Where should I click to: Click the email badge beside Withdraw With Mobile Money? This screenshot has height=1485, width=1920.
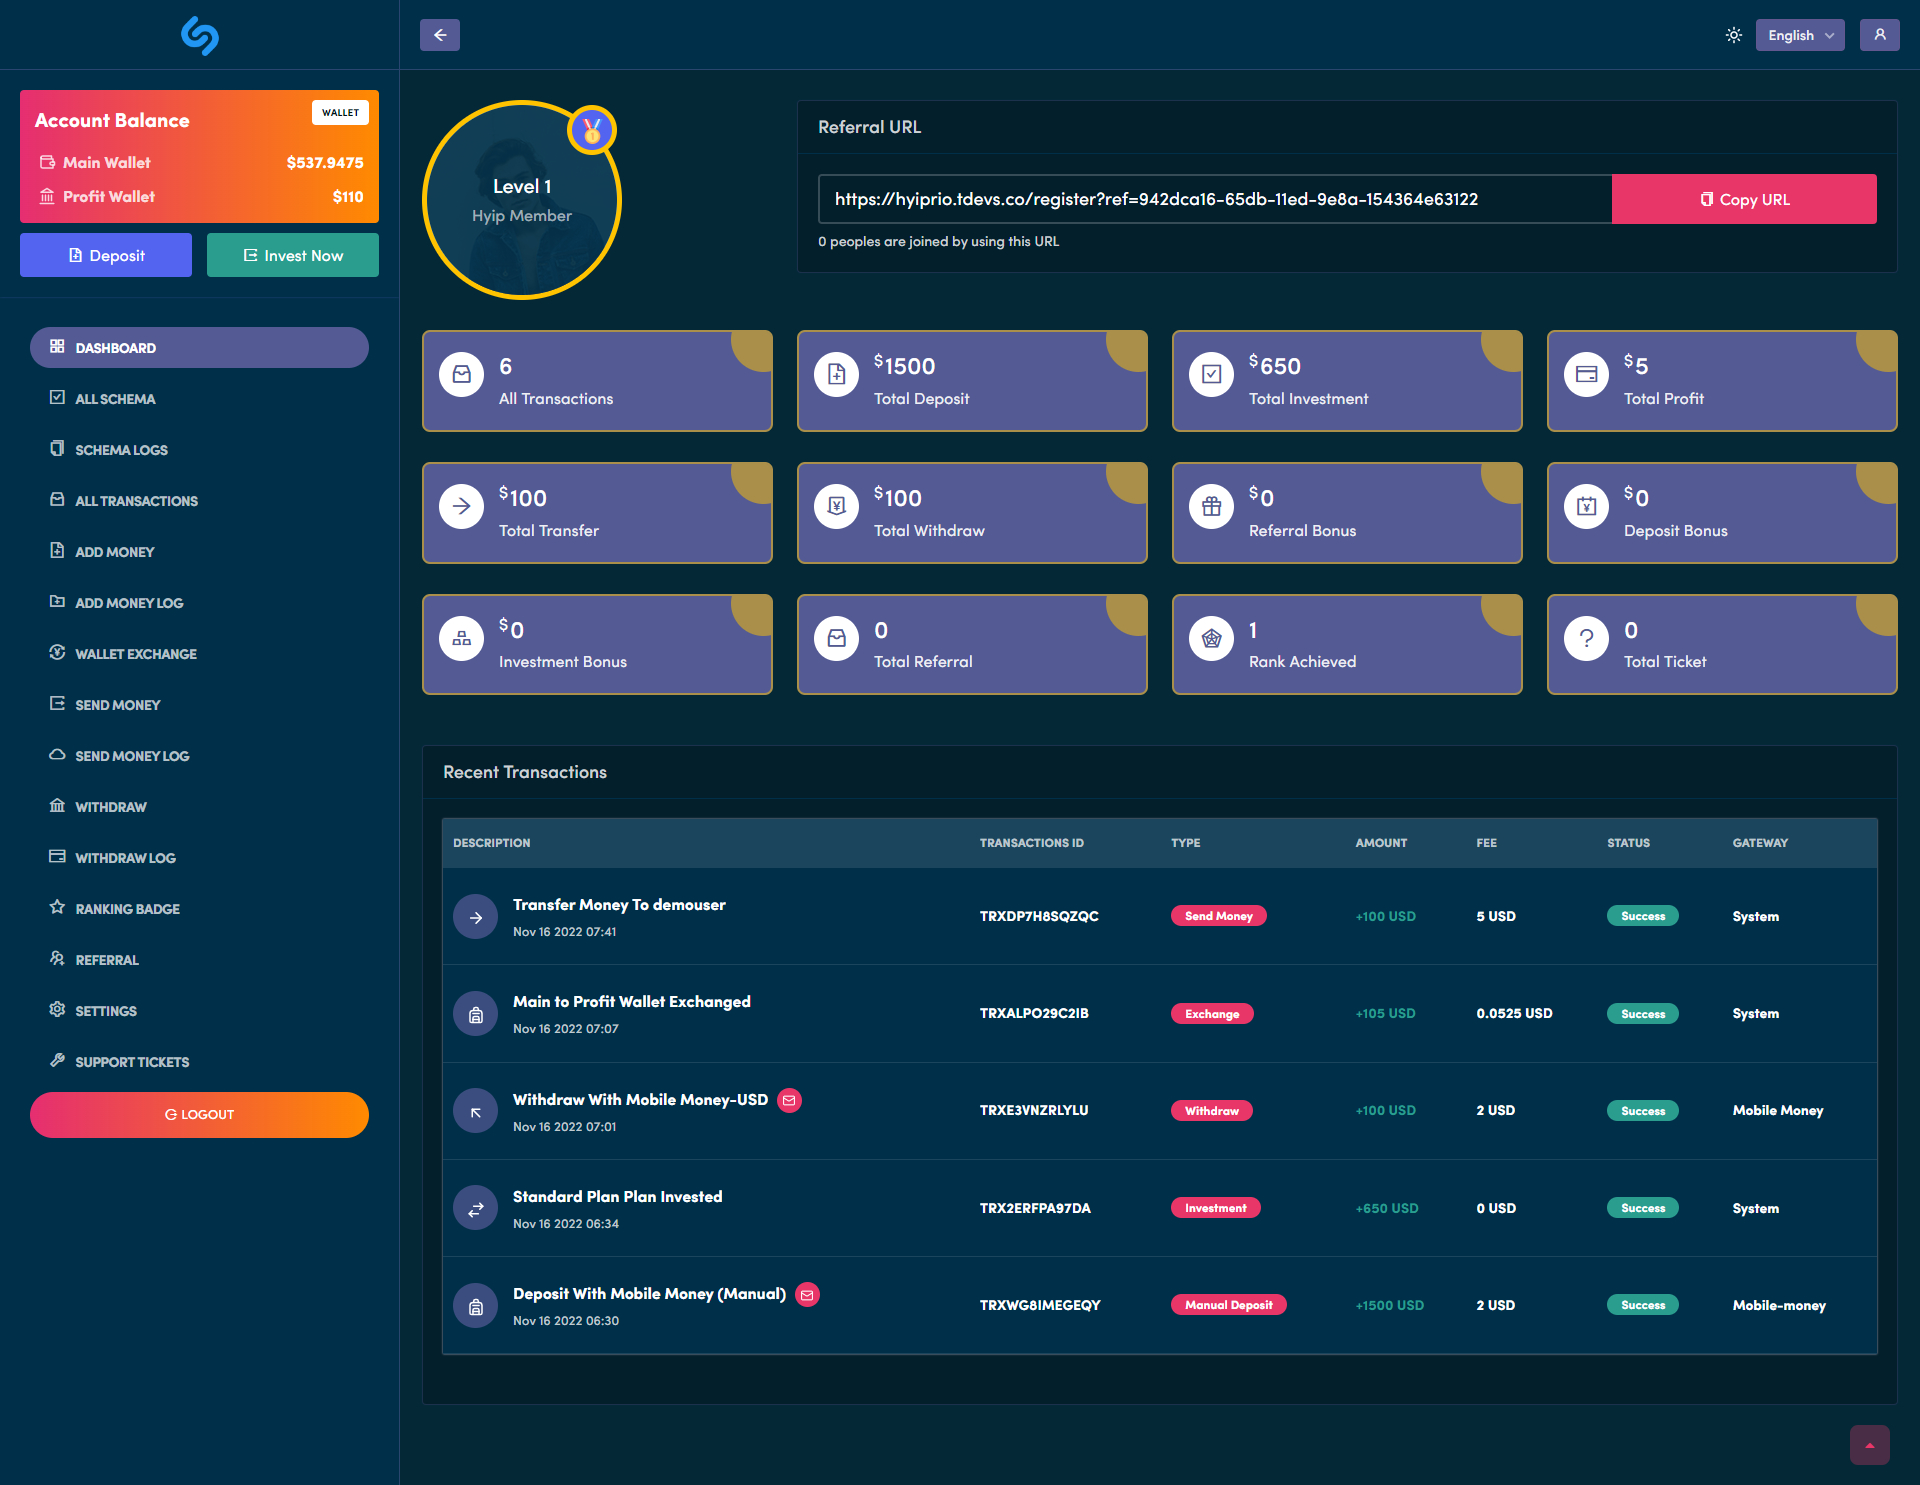[789, 1100]
